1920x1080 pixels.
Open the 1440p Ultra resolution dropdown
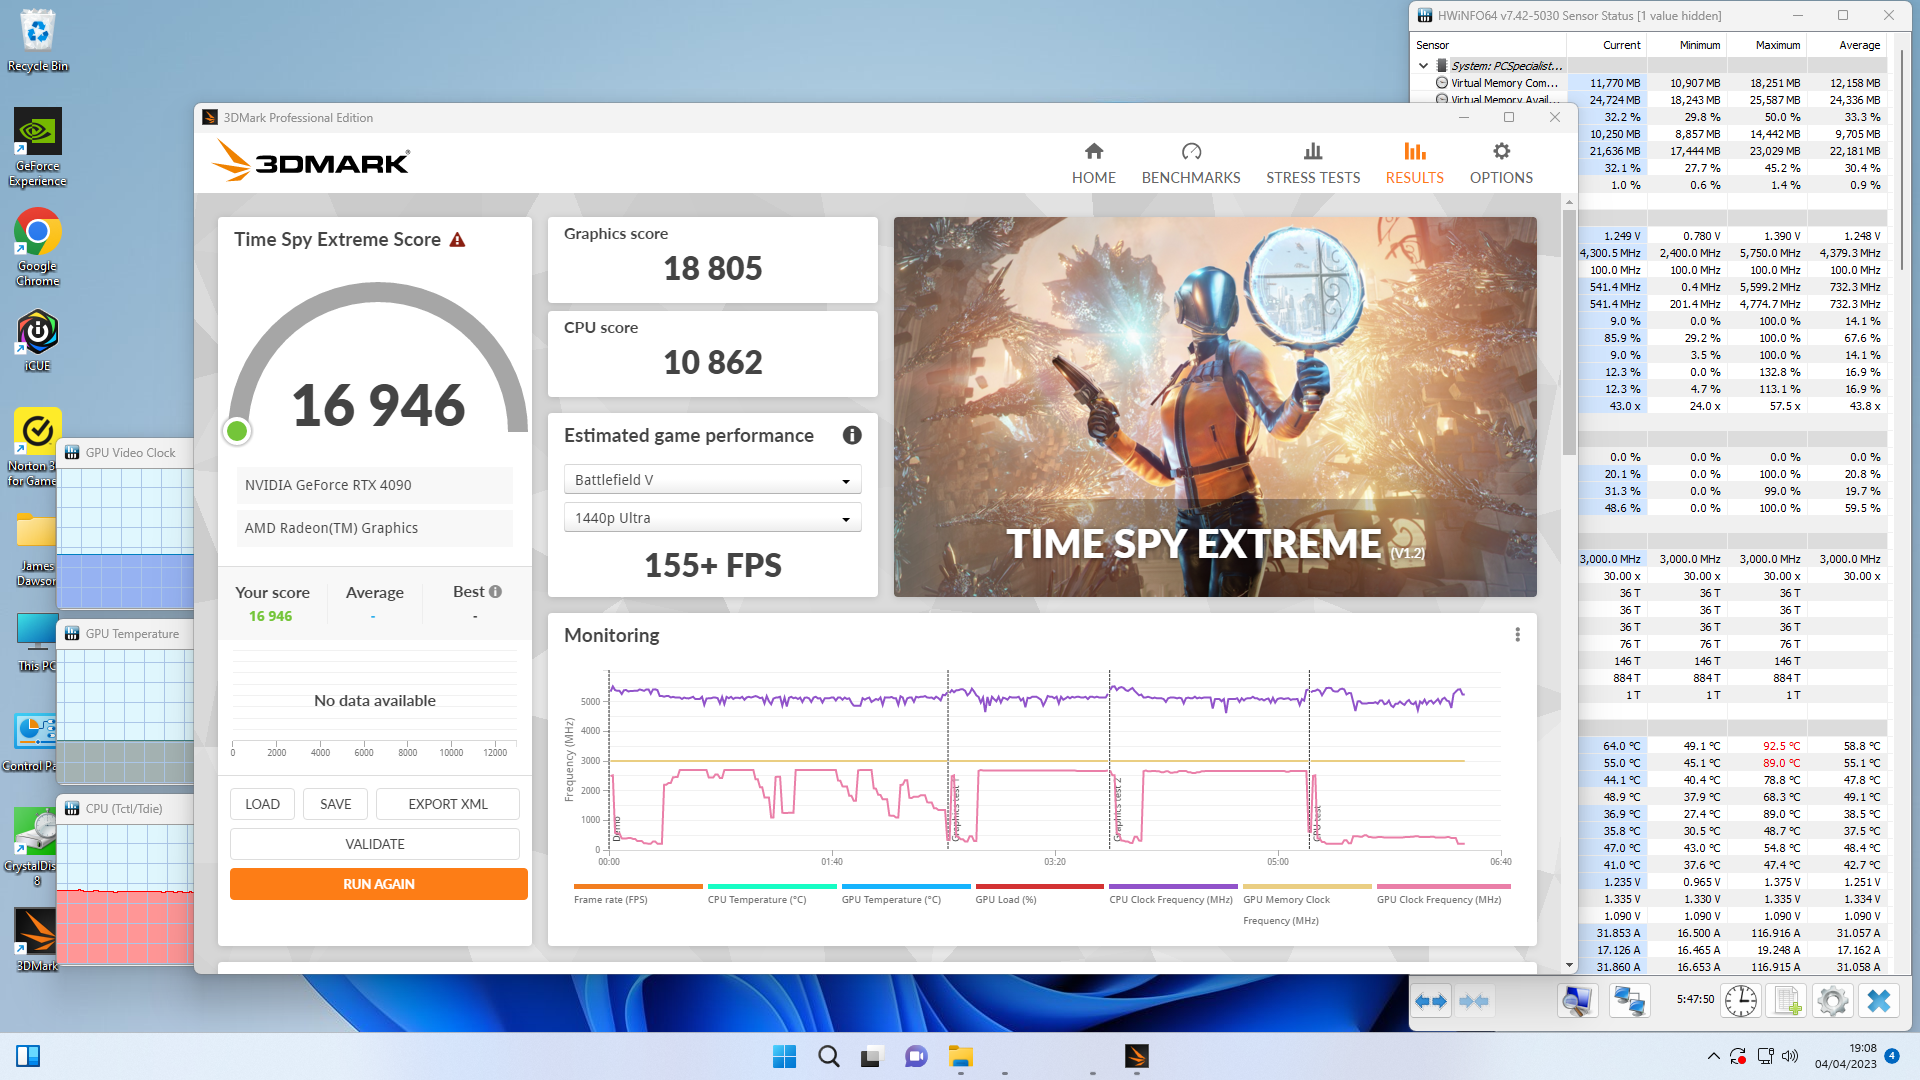tap(712, 518)
